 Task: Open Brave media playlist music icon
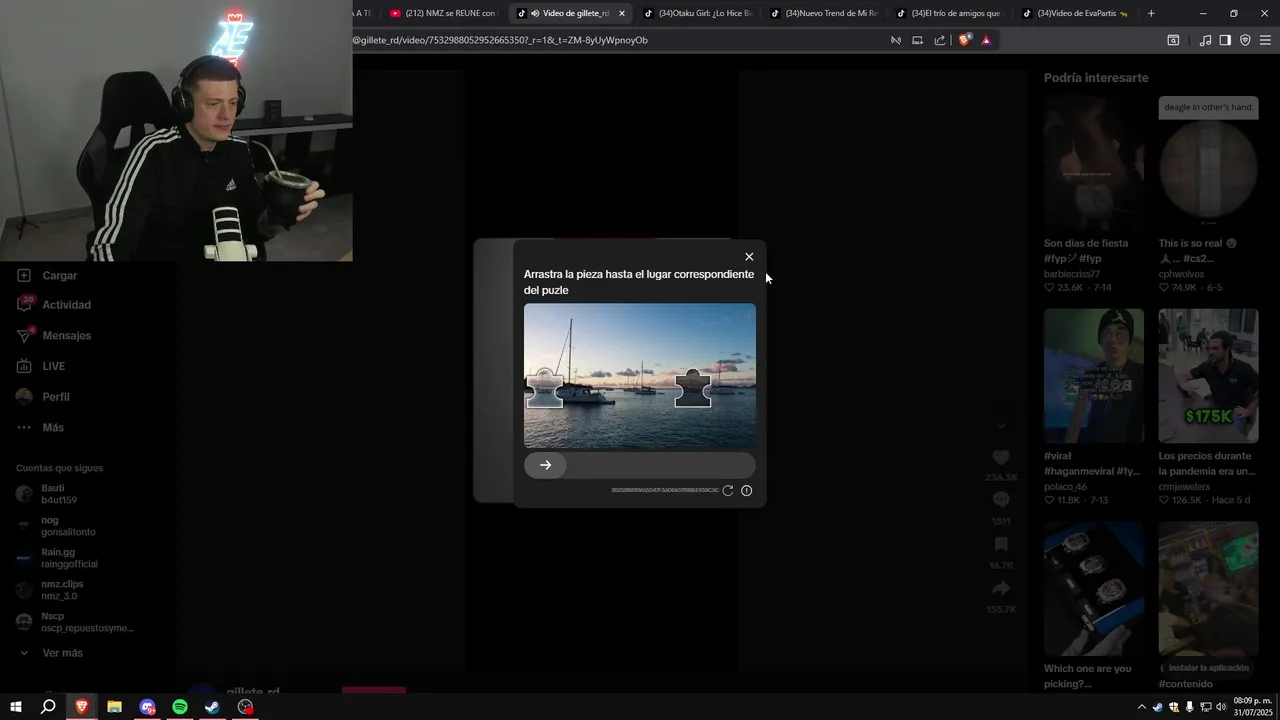tap(1204, 40)
